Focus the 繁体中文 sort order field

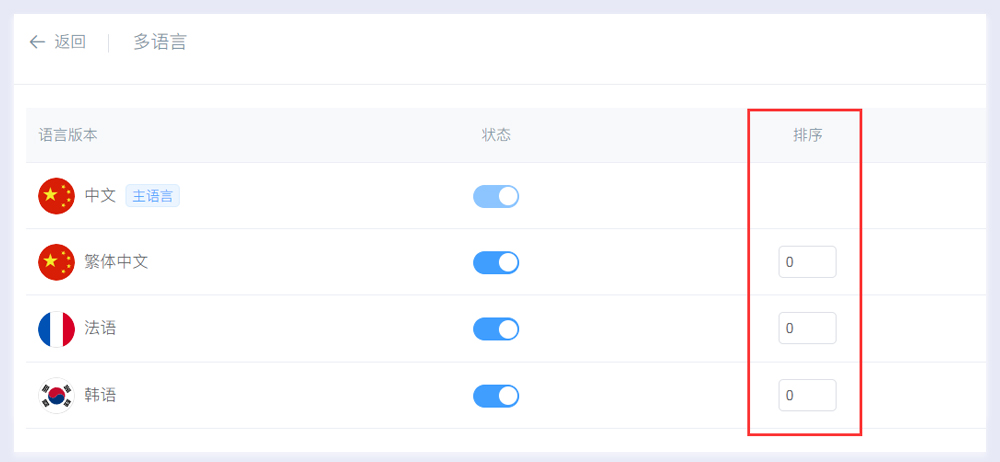click(x=807, y=262)
